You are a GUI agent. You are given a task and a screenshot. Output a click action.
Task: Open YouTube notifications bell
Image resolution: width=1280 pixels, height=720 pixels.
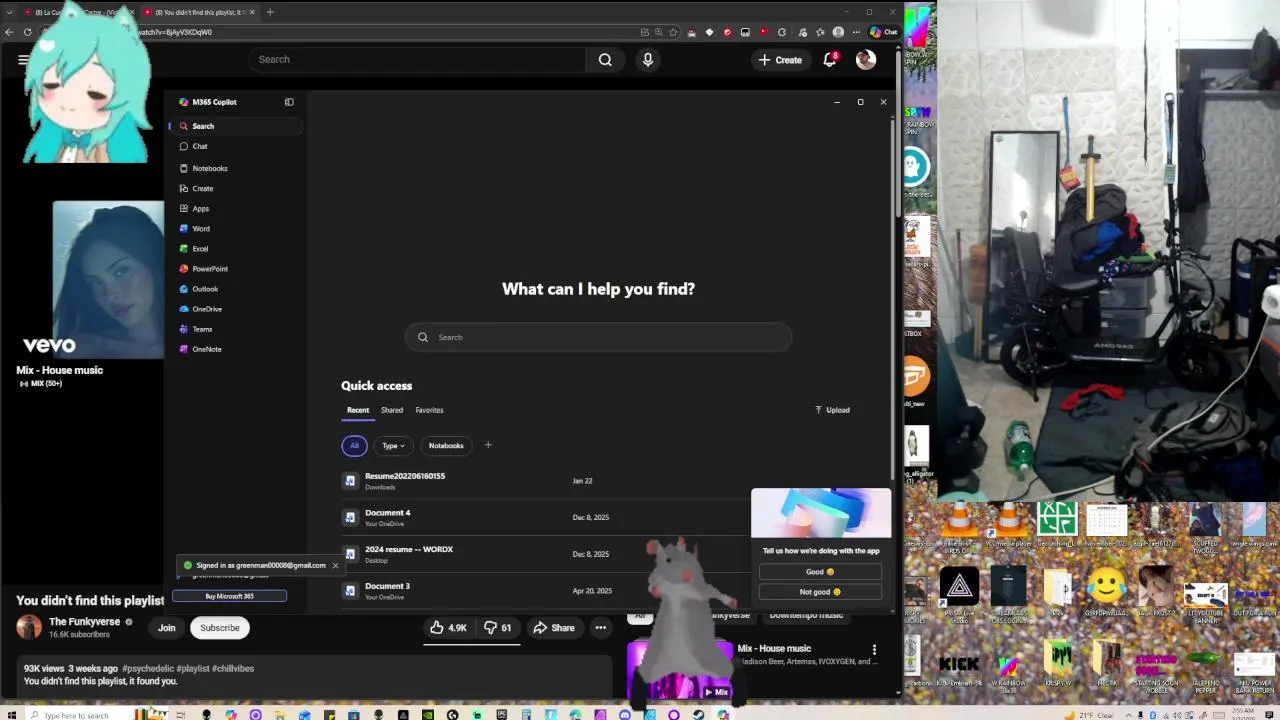tap(830, 60)
